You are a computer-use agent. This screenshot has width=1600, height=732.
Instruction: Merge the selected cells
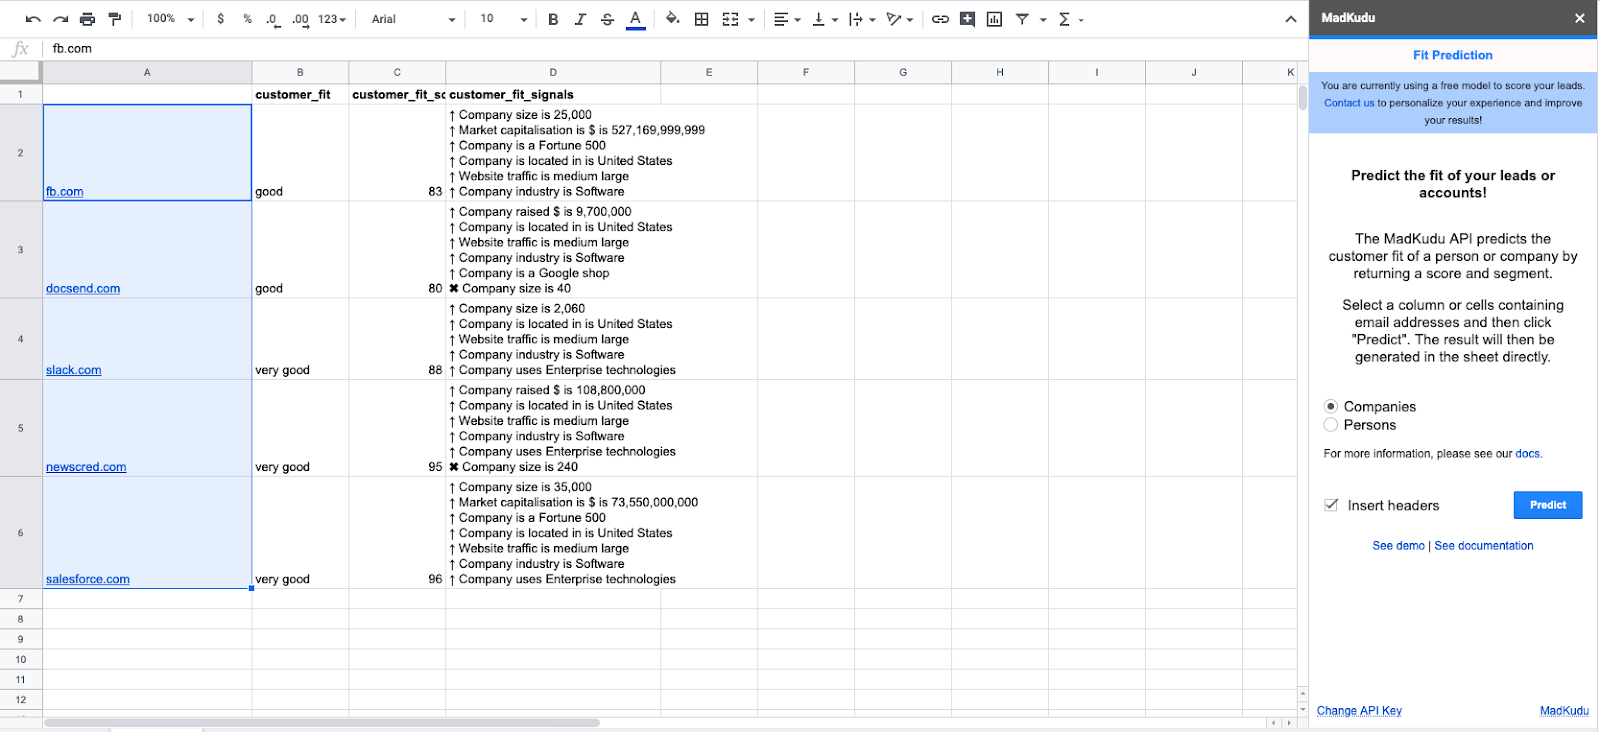coord(730,19)
